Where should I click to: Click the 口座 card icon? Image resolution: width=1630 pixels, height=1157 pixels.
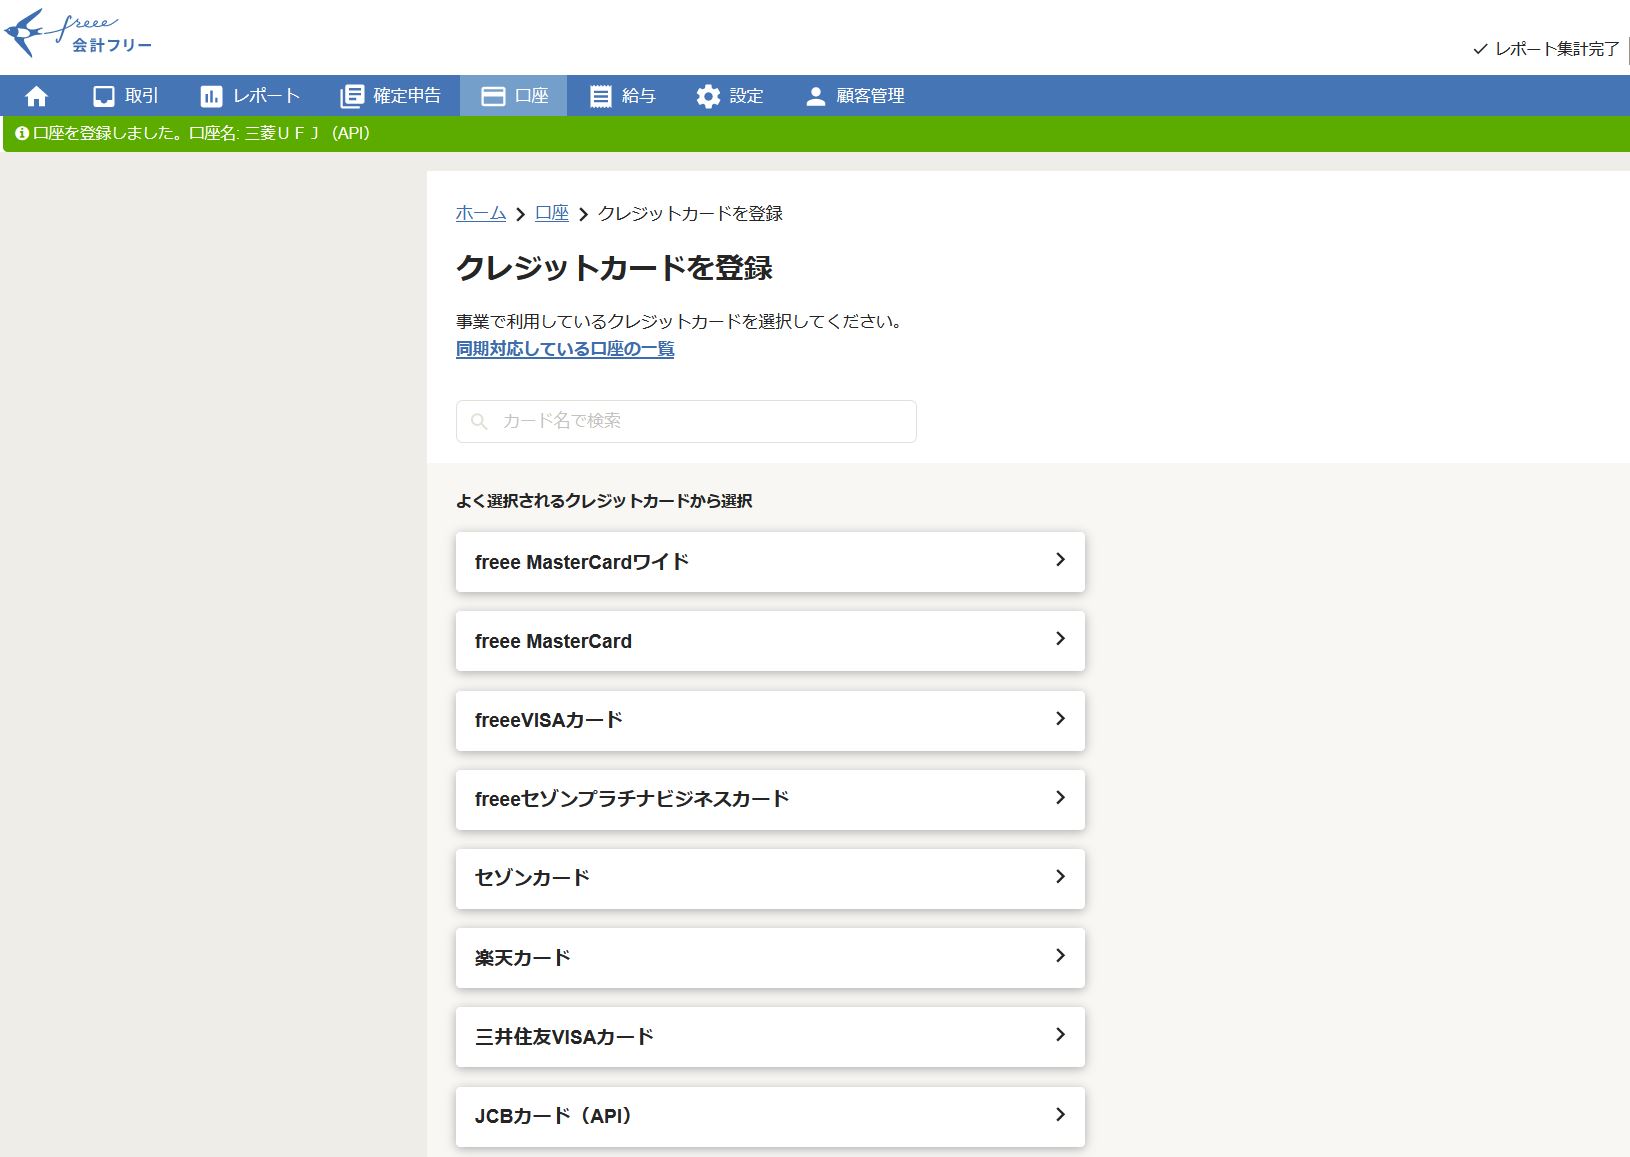(x=493, y=96)
